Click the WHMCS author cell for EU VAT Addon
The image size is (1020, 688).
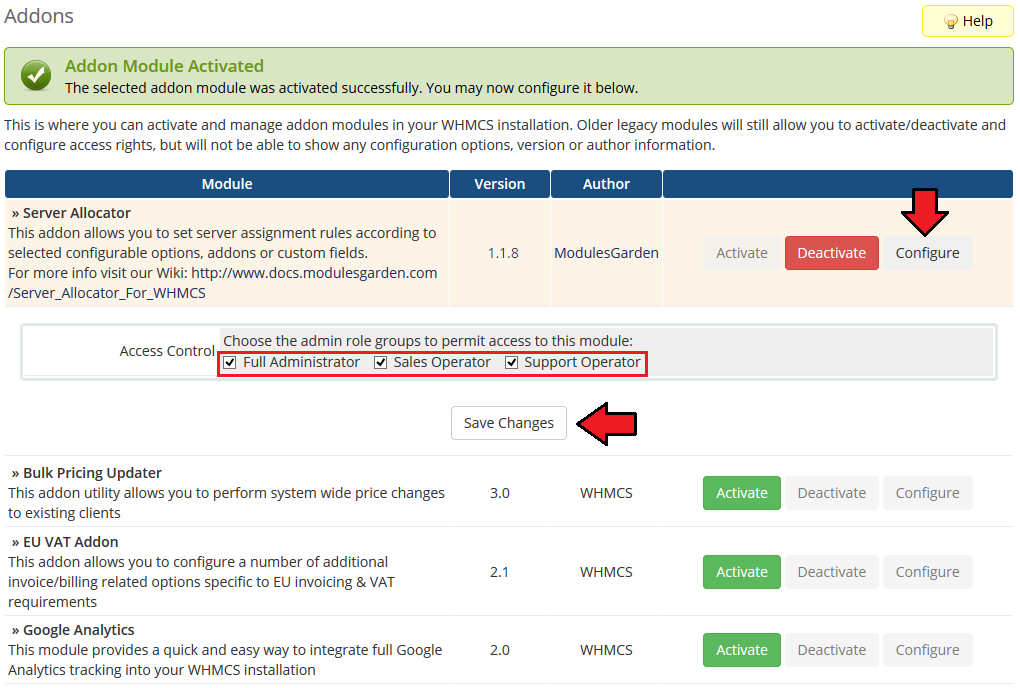point(606,572)
